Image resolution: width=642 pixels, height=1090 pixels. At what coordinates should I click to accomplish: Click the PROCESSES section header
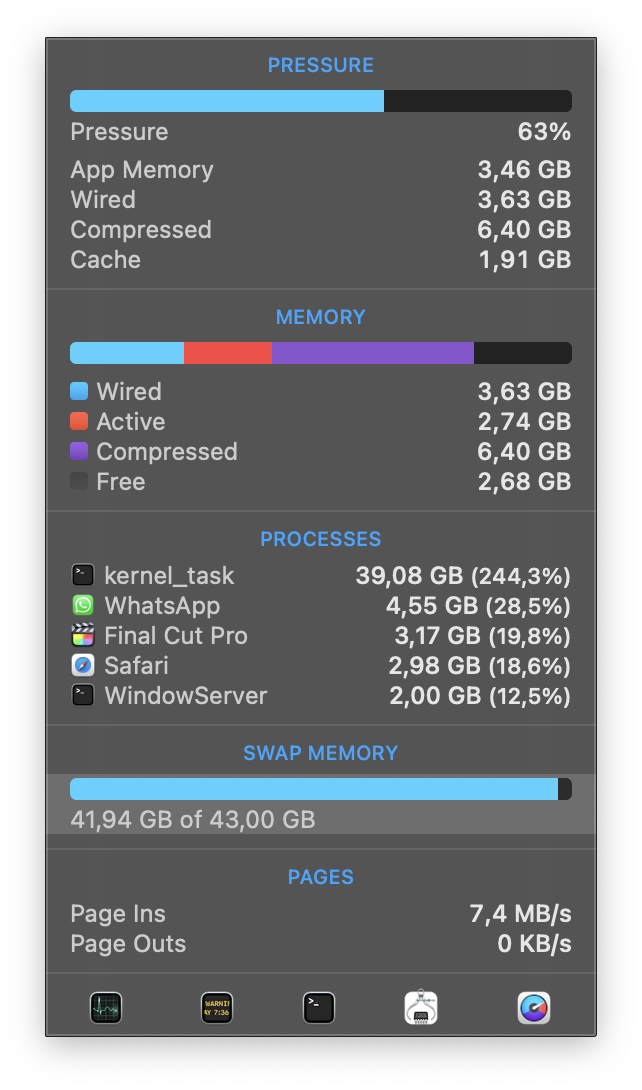pos(320,539)
